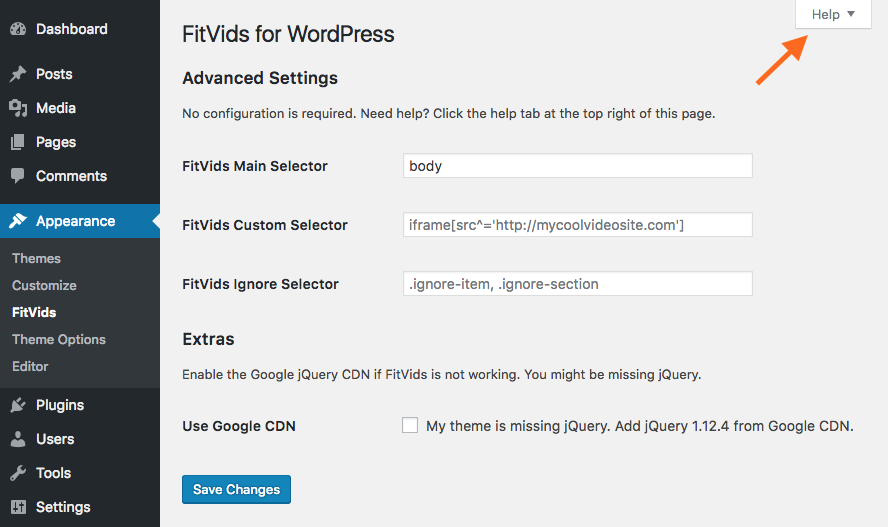Click the Posts pushpin icon

tap(18, 74)
